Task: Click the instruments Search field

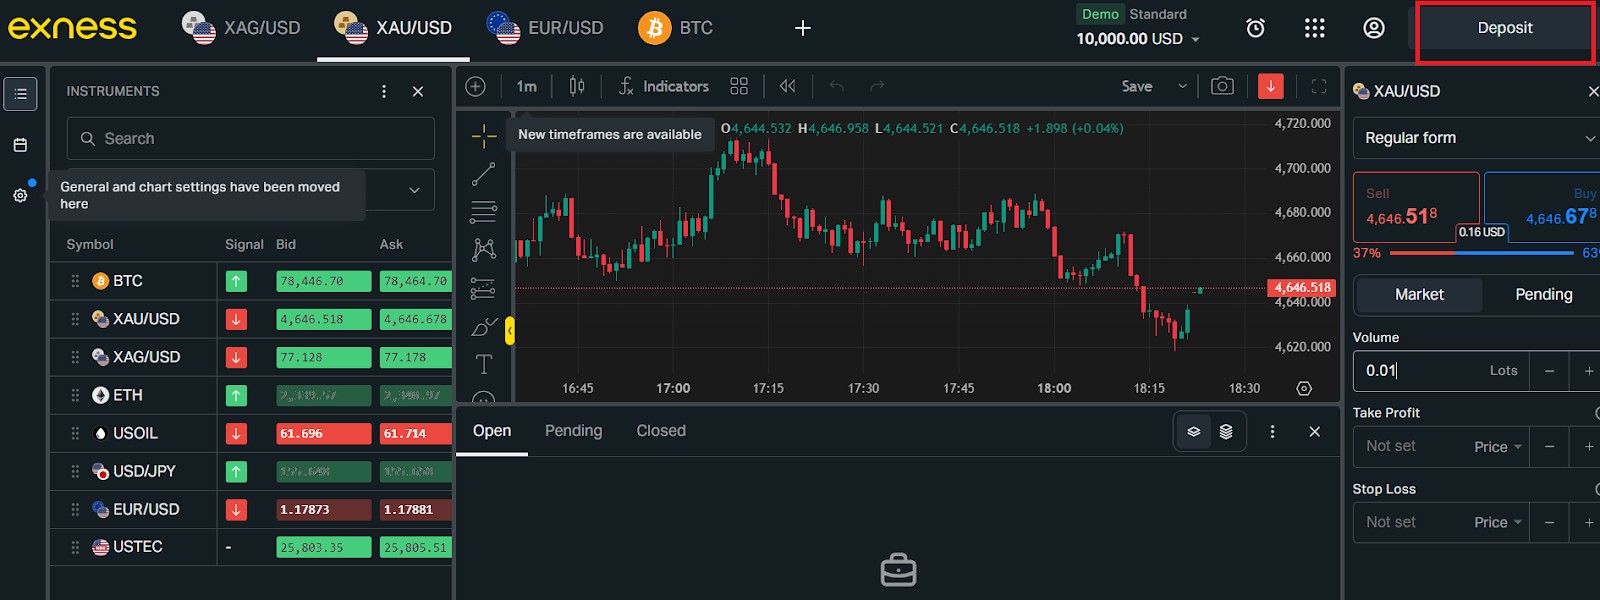Action: (x=251, y=139)
